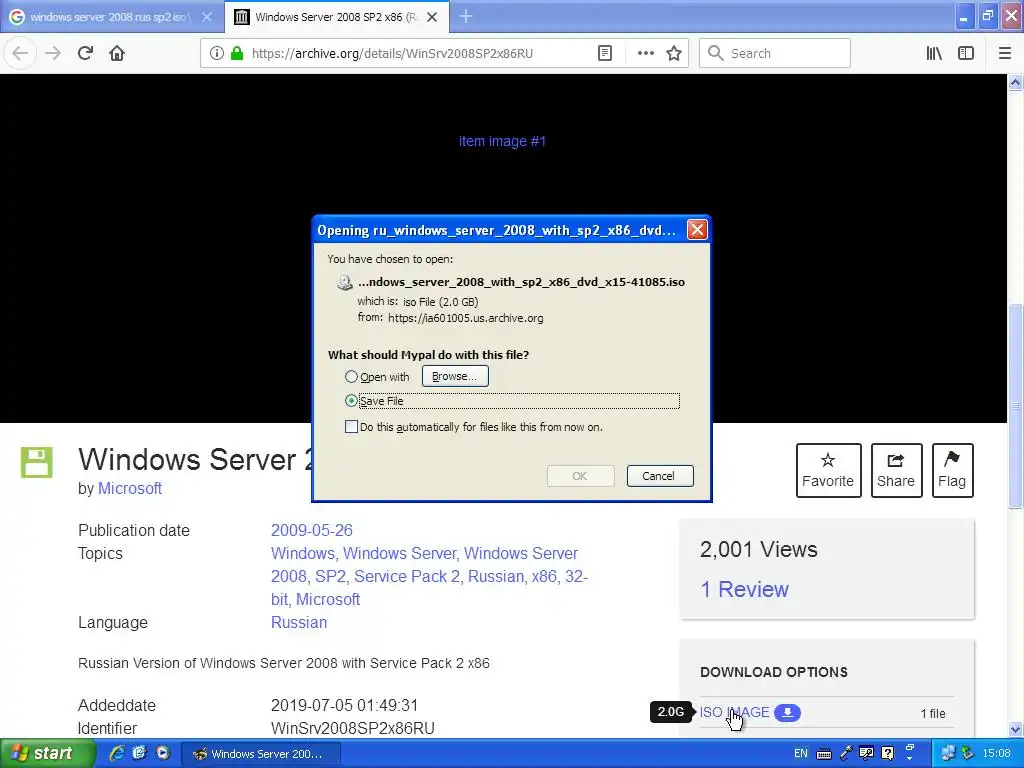Switch to the 'windows server 2008 rus sp2 iso' tab

pos(112,17)
